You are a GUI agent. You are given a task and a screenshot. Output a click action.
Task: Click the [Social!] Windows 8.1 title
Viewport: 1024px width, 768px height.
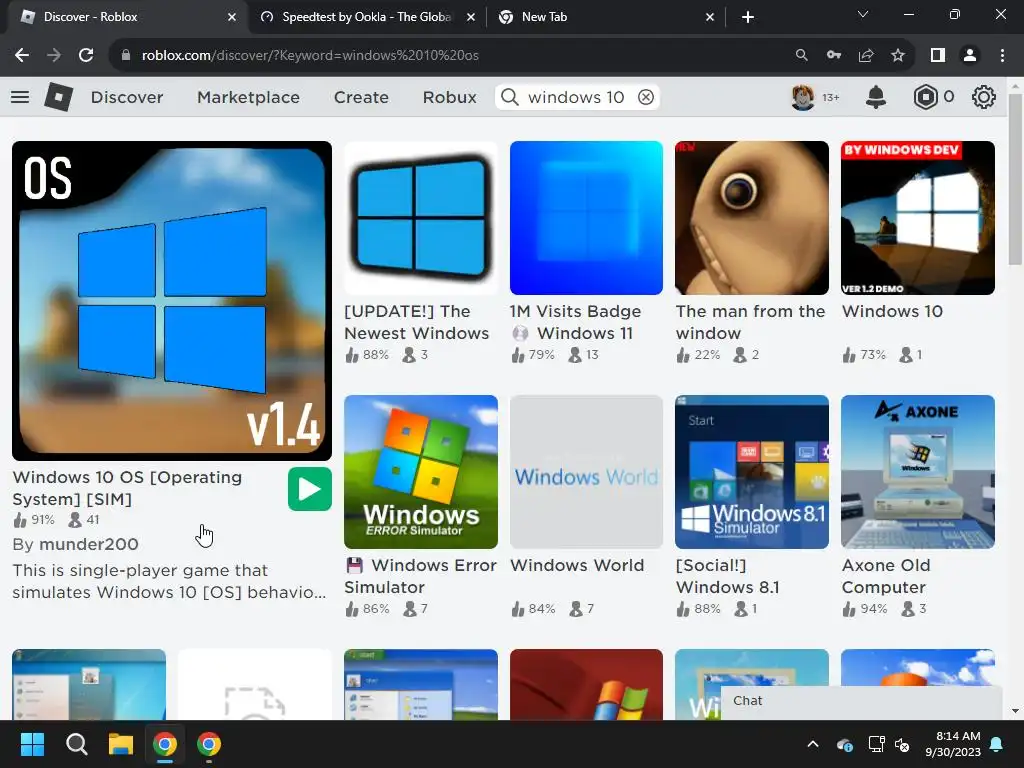(x=728, y=577)
